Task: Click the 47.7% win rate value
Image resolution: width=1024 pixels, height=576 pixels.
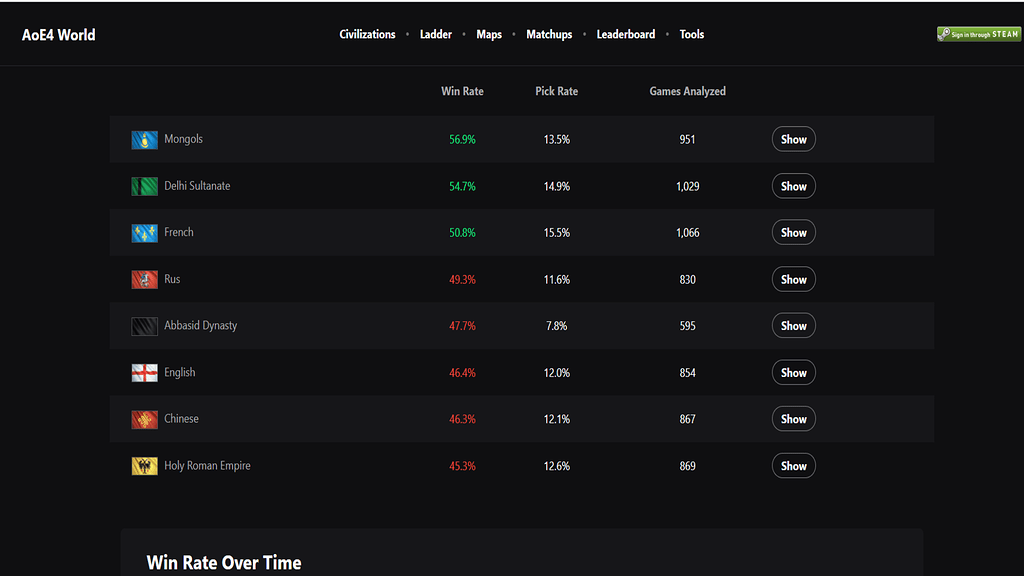Action: pos(462,327)
